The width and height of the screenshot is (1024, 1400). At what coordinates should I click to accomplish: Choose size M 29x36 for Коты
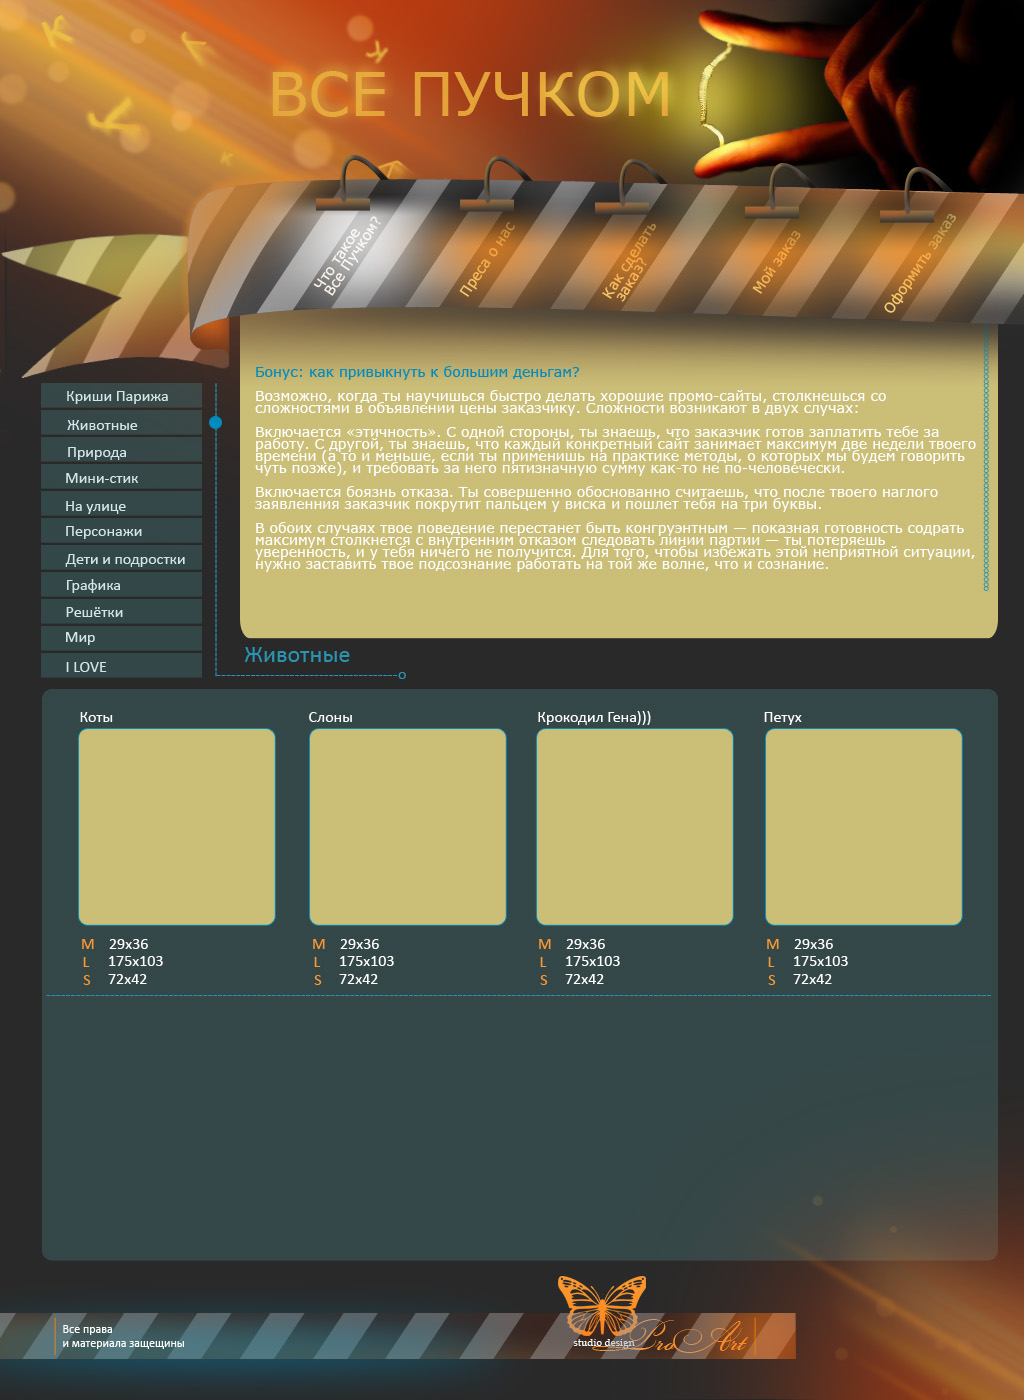click(115, 944)
